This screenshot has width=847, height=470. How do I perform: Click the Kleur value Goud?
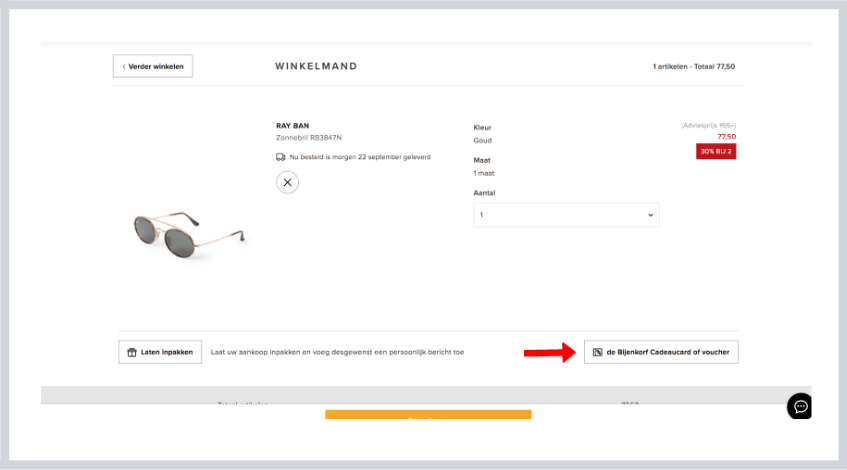[x=482, y=141]
